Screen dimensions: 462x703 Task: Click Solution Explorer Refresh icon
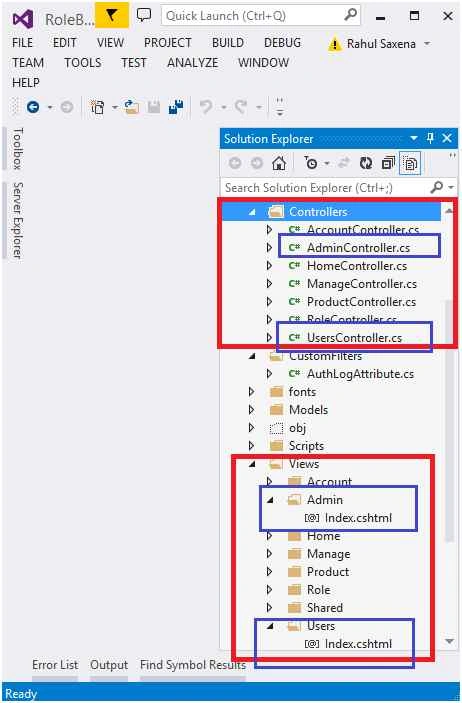(x=366, y=163)
